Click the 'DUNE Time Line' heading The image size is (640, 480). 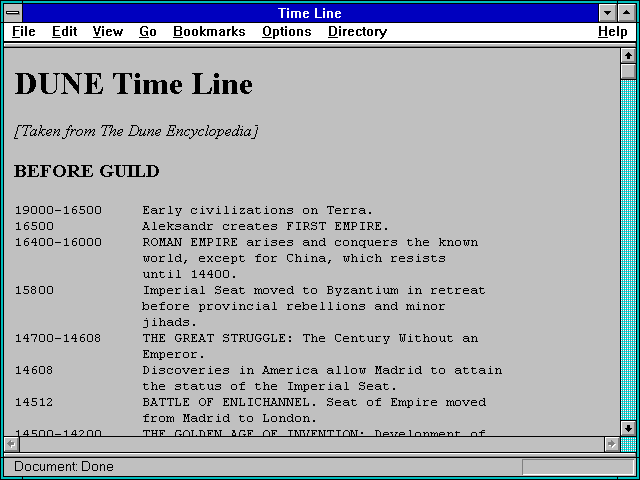pos(133,84)
